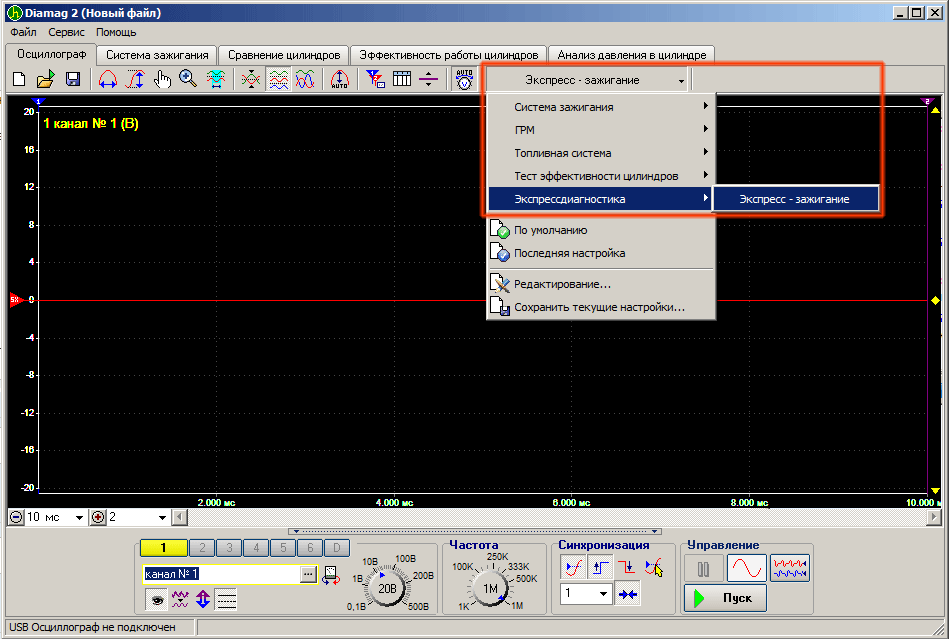Image resolution: width=949 pixels, height=639 pixels.
Task: Select channel 6 button
Action: click(x=310, y=548)
